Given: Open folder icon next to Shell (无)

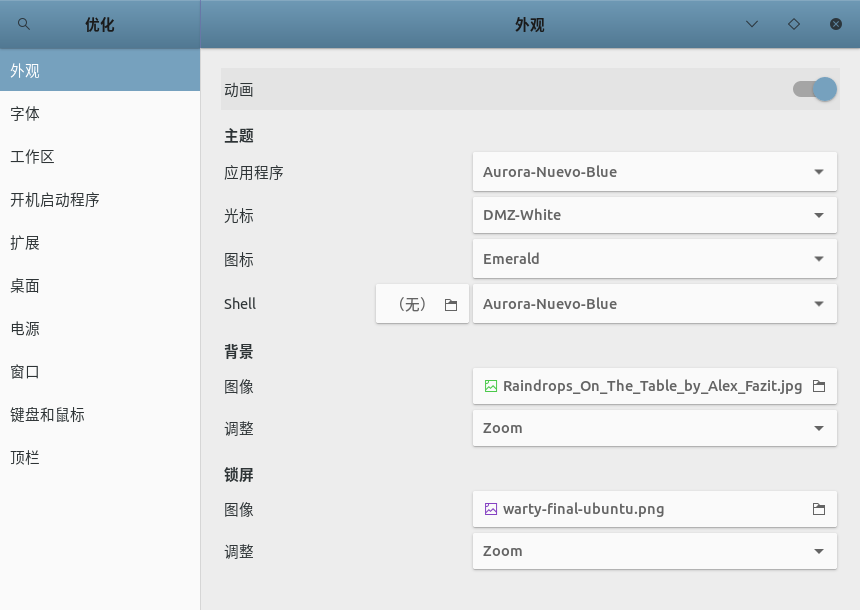Looking at the screenshot, I should (451, 304).
